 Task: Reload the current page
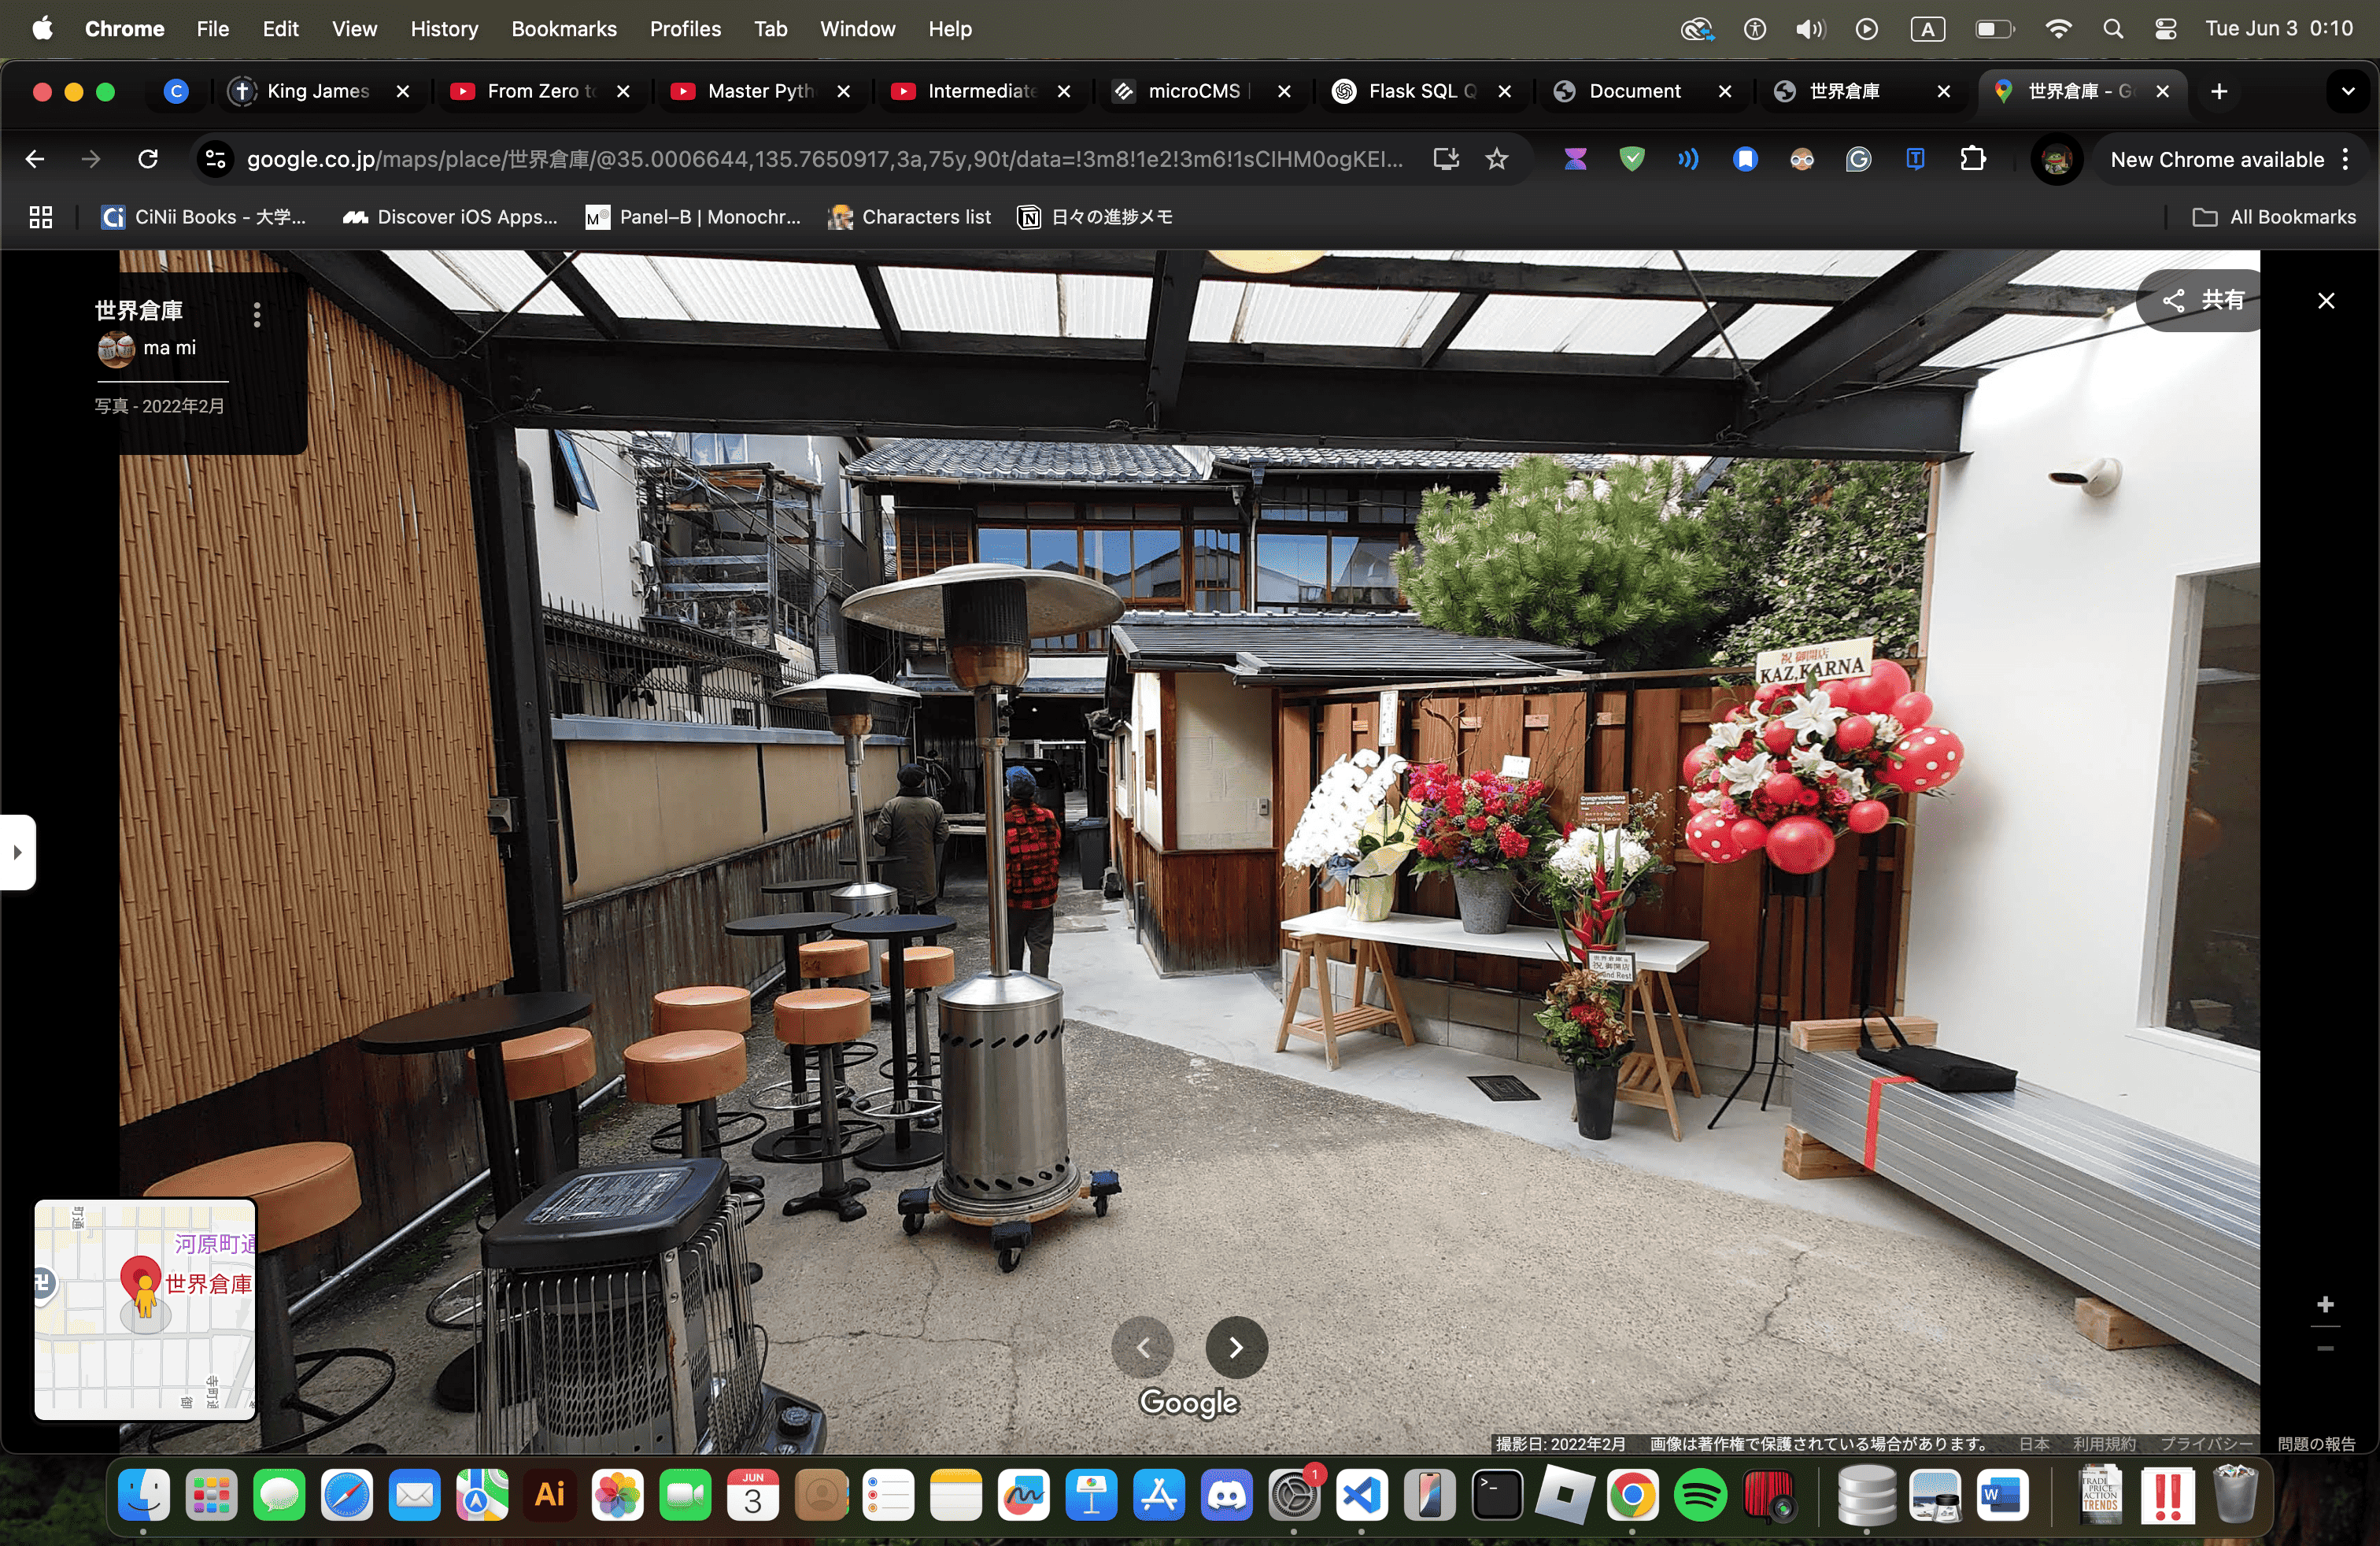[x=148, y=159]
